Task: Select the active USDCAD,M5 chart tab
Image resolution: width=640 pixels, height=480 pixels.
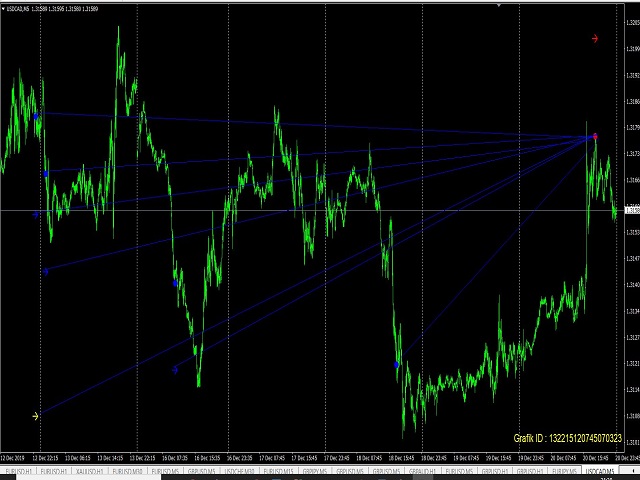Action: [600, 471]
